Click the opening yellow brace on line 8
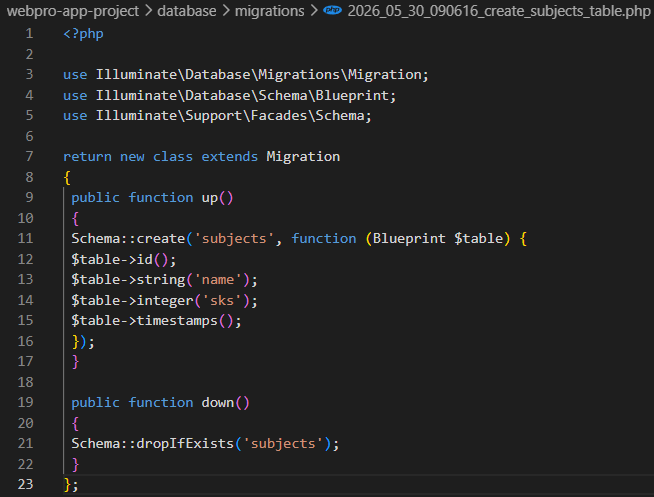This screenshot has height=497, width=654. [67, 177]
